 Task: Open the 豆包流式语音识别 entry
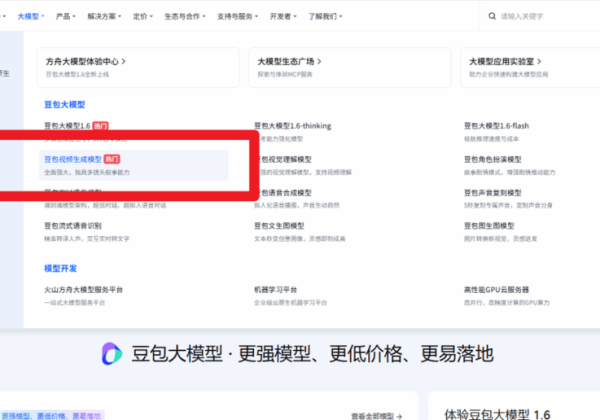pos(73,226)
